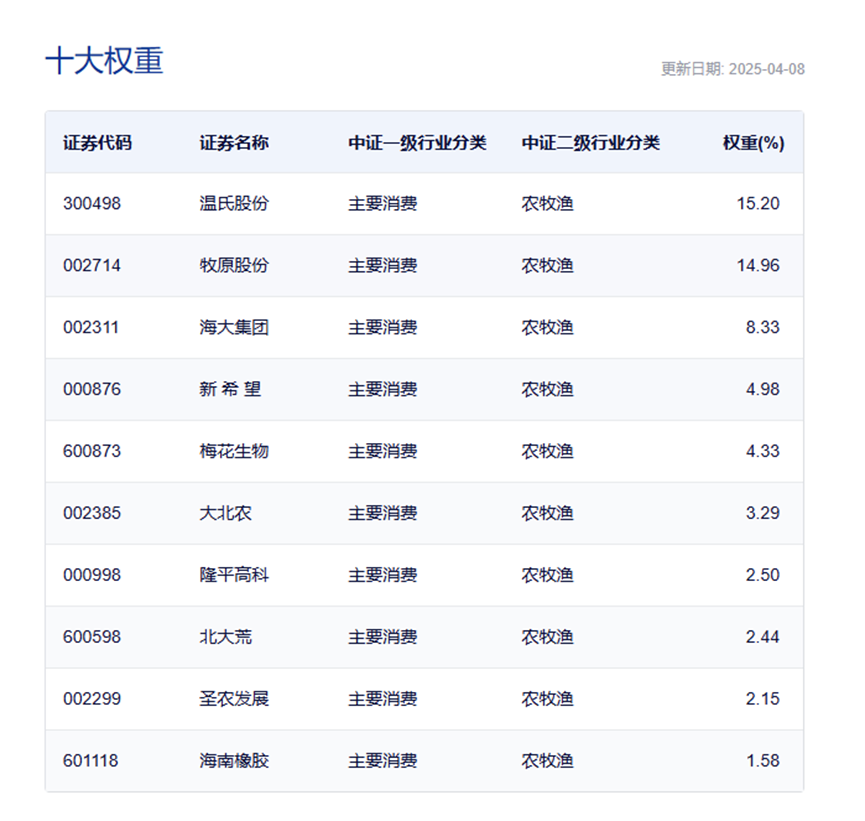
Task: Click security name 北大荒
Action: point(225,637)
